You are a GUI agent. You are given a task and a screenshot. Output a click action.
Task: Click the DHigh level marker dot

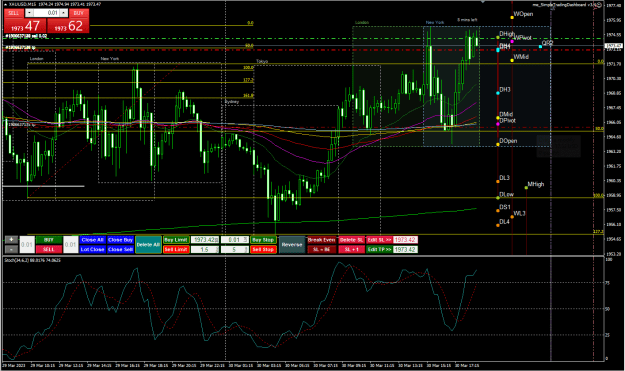[x=498, y=37]
